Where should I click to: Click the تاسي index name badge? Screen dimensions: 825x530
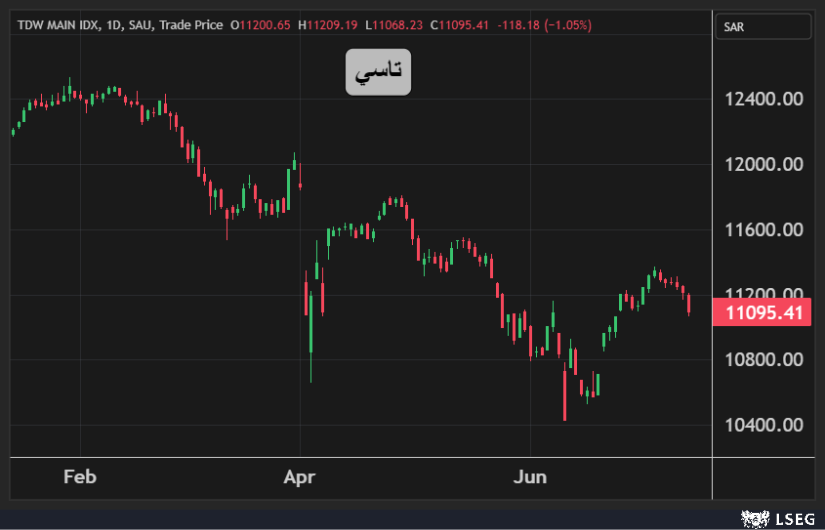[378, 71]
